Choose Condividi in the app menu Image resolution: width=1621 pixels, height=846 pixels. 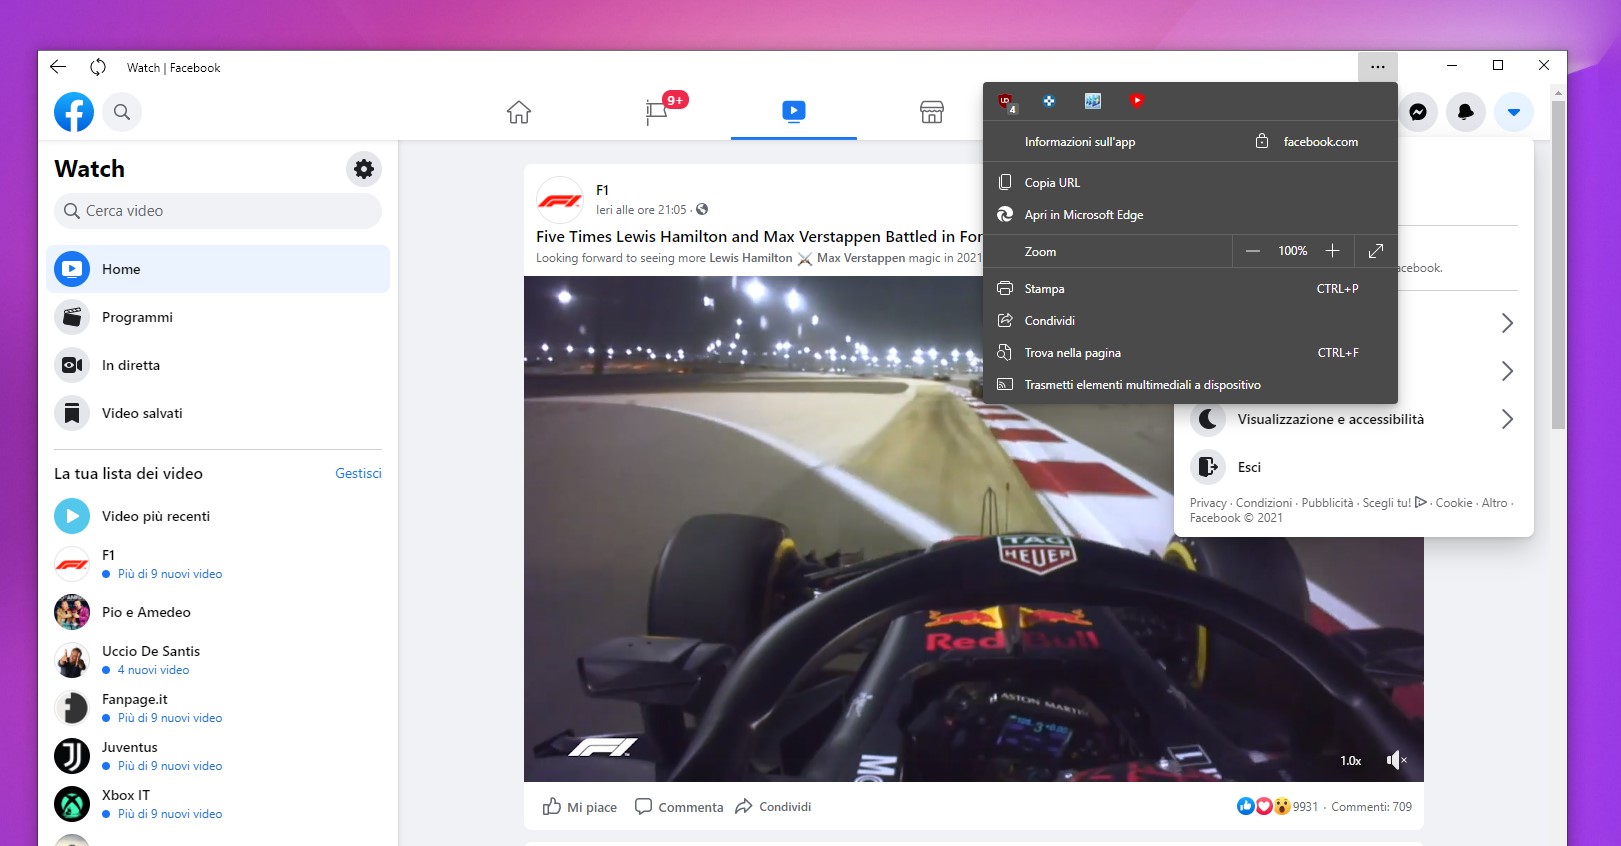point(1190,321)
